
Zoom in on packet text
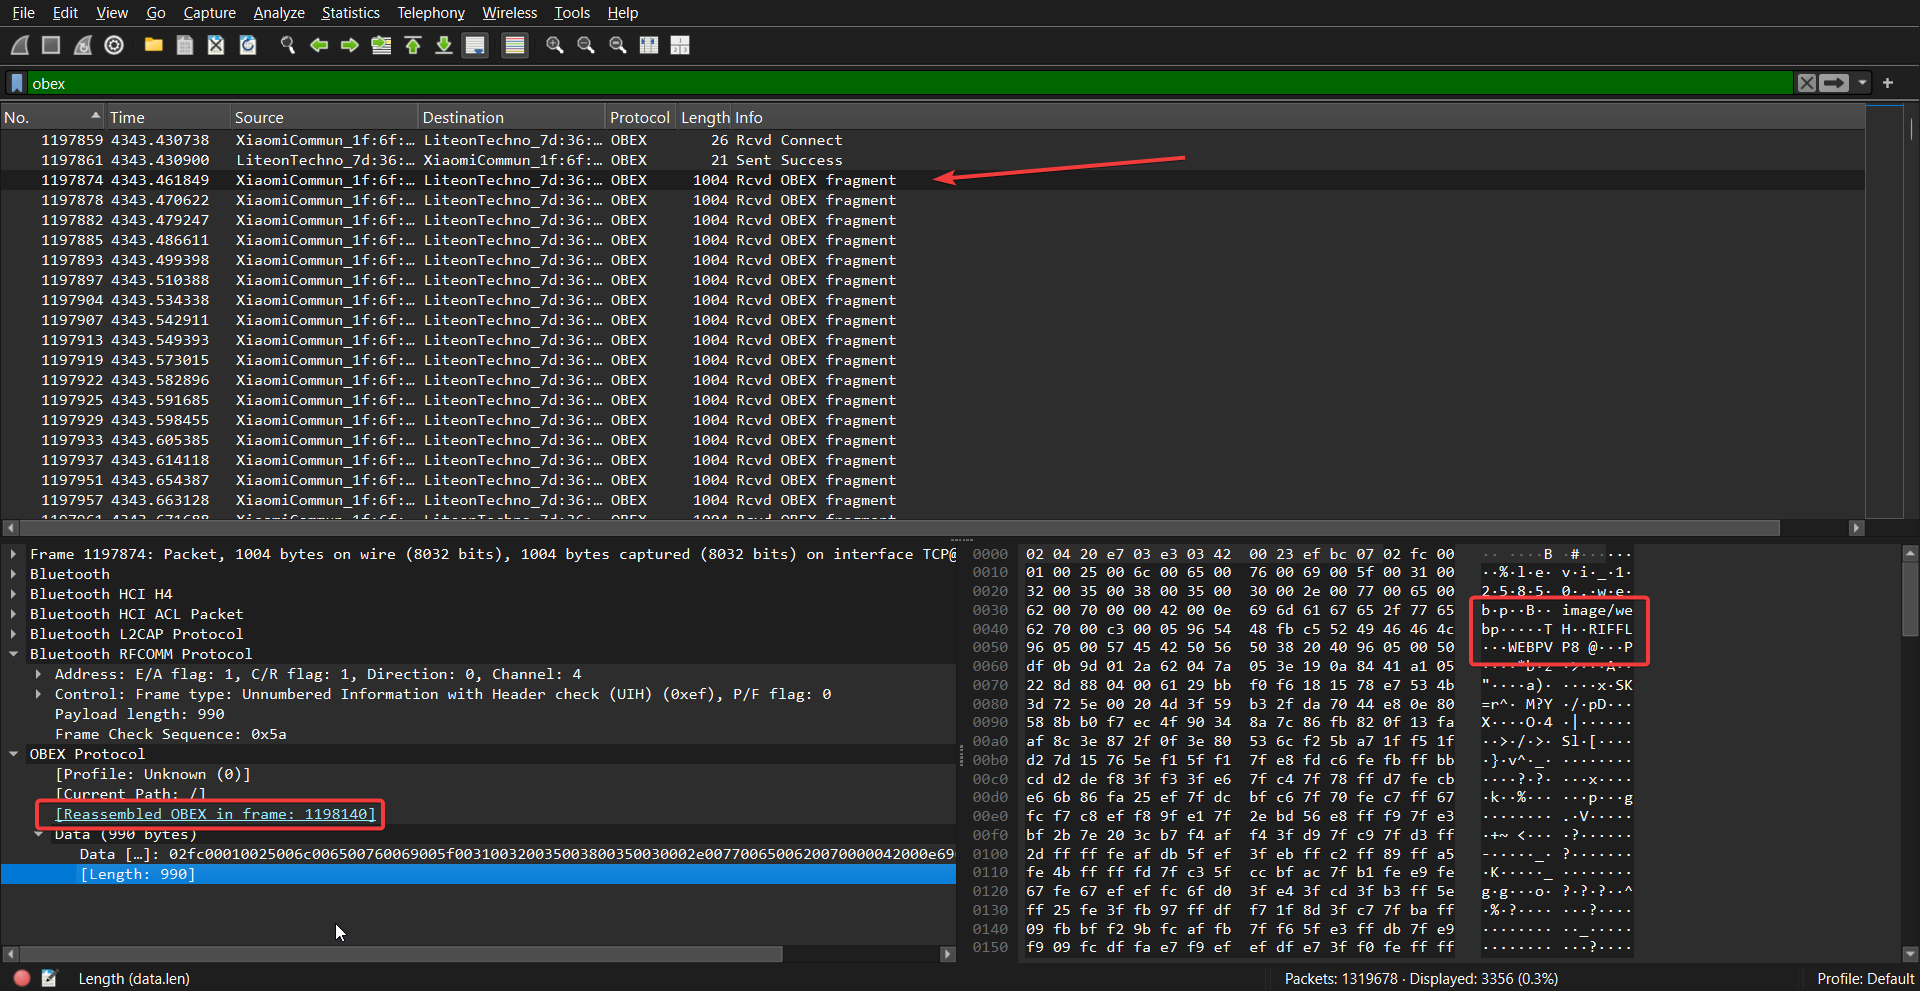(555, 45)
